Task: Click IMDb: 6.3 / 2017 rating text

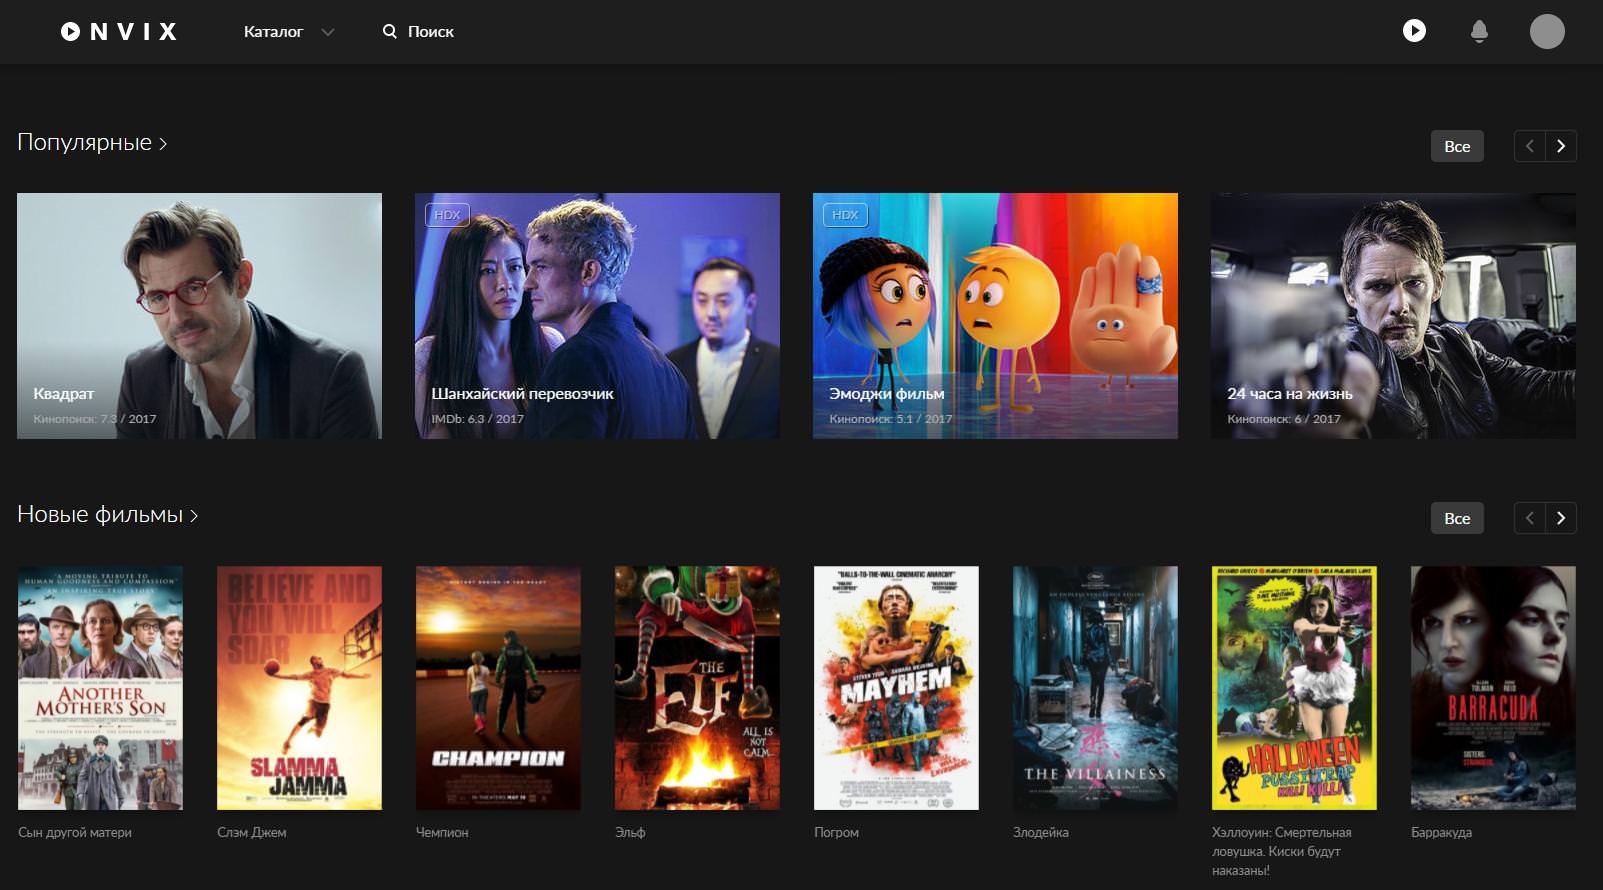Action: point(477,419)
